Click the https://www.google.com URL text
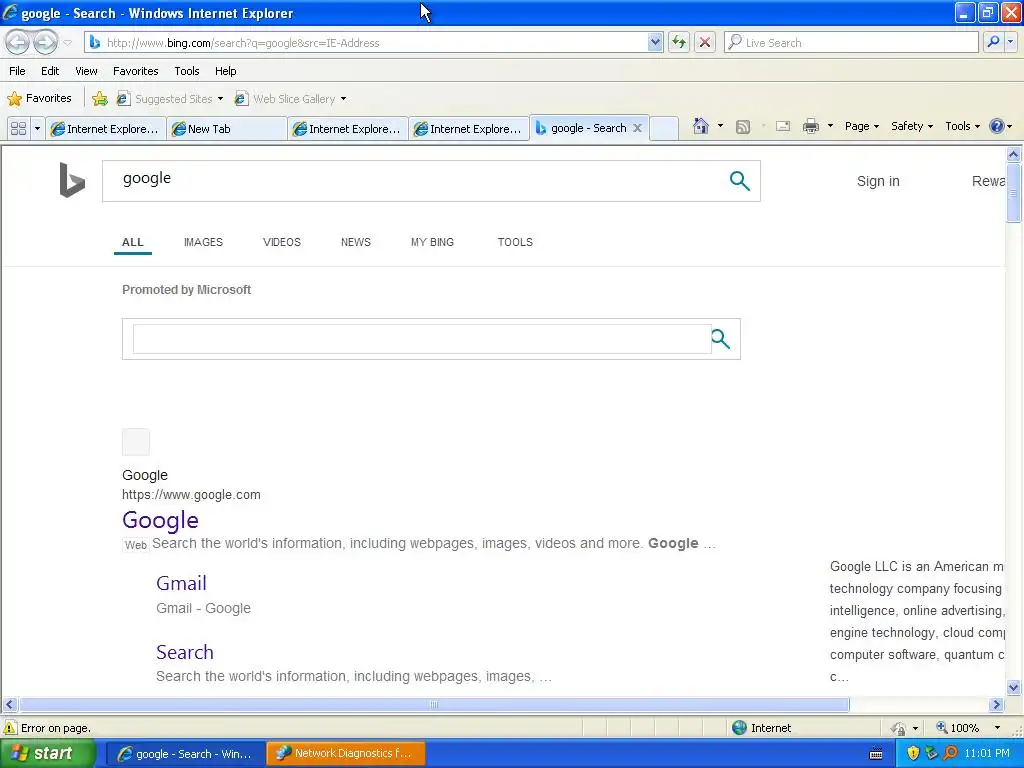This screenshot has height=768, width=1024. point(191,495)
